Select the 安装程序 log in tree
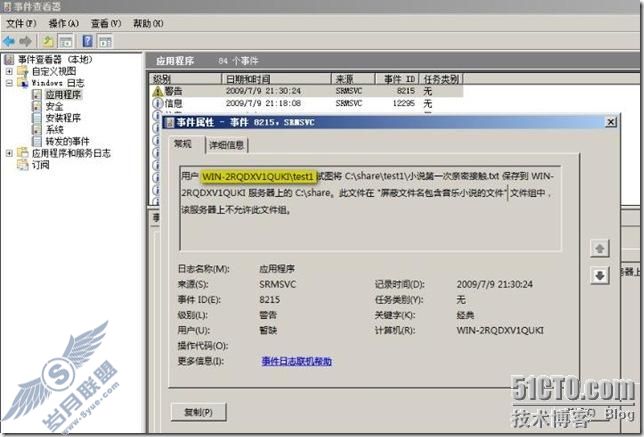 (63, 118)
